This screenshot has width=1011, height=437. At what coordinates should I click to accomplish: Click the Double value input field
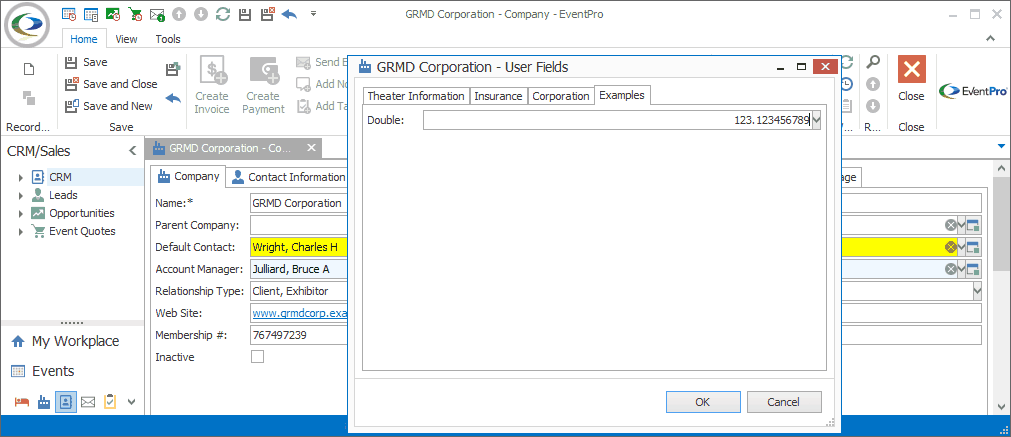pyautogui.click(x=617, y=120)
